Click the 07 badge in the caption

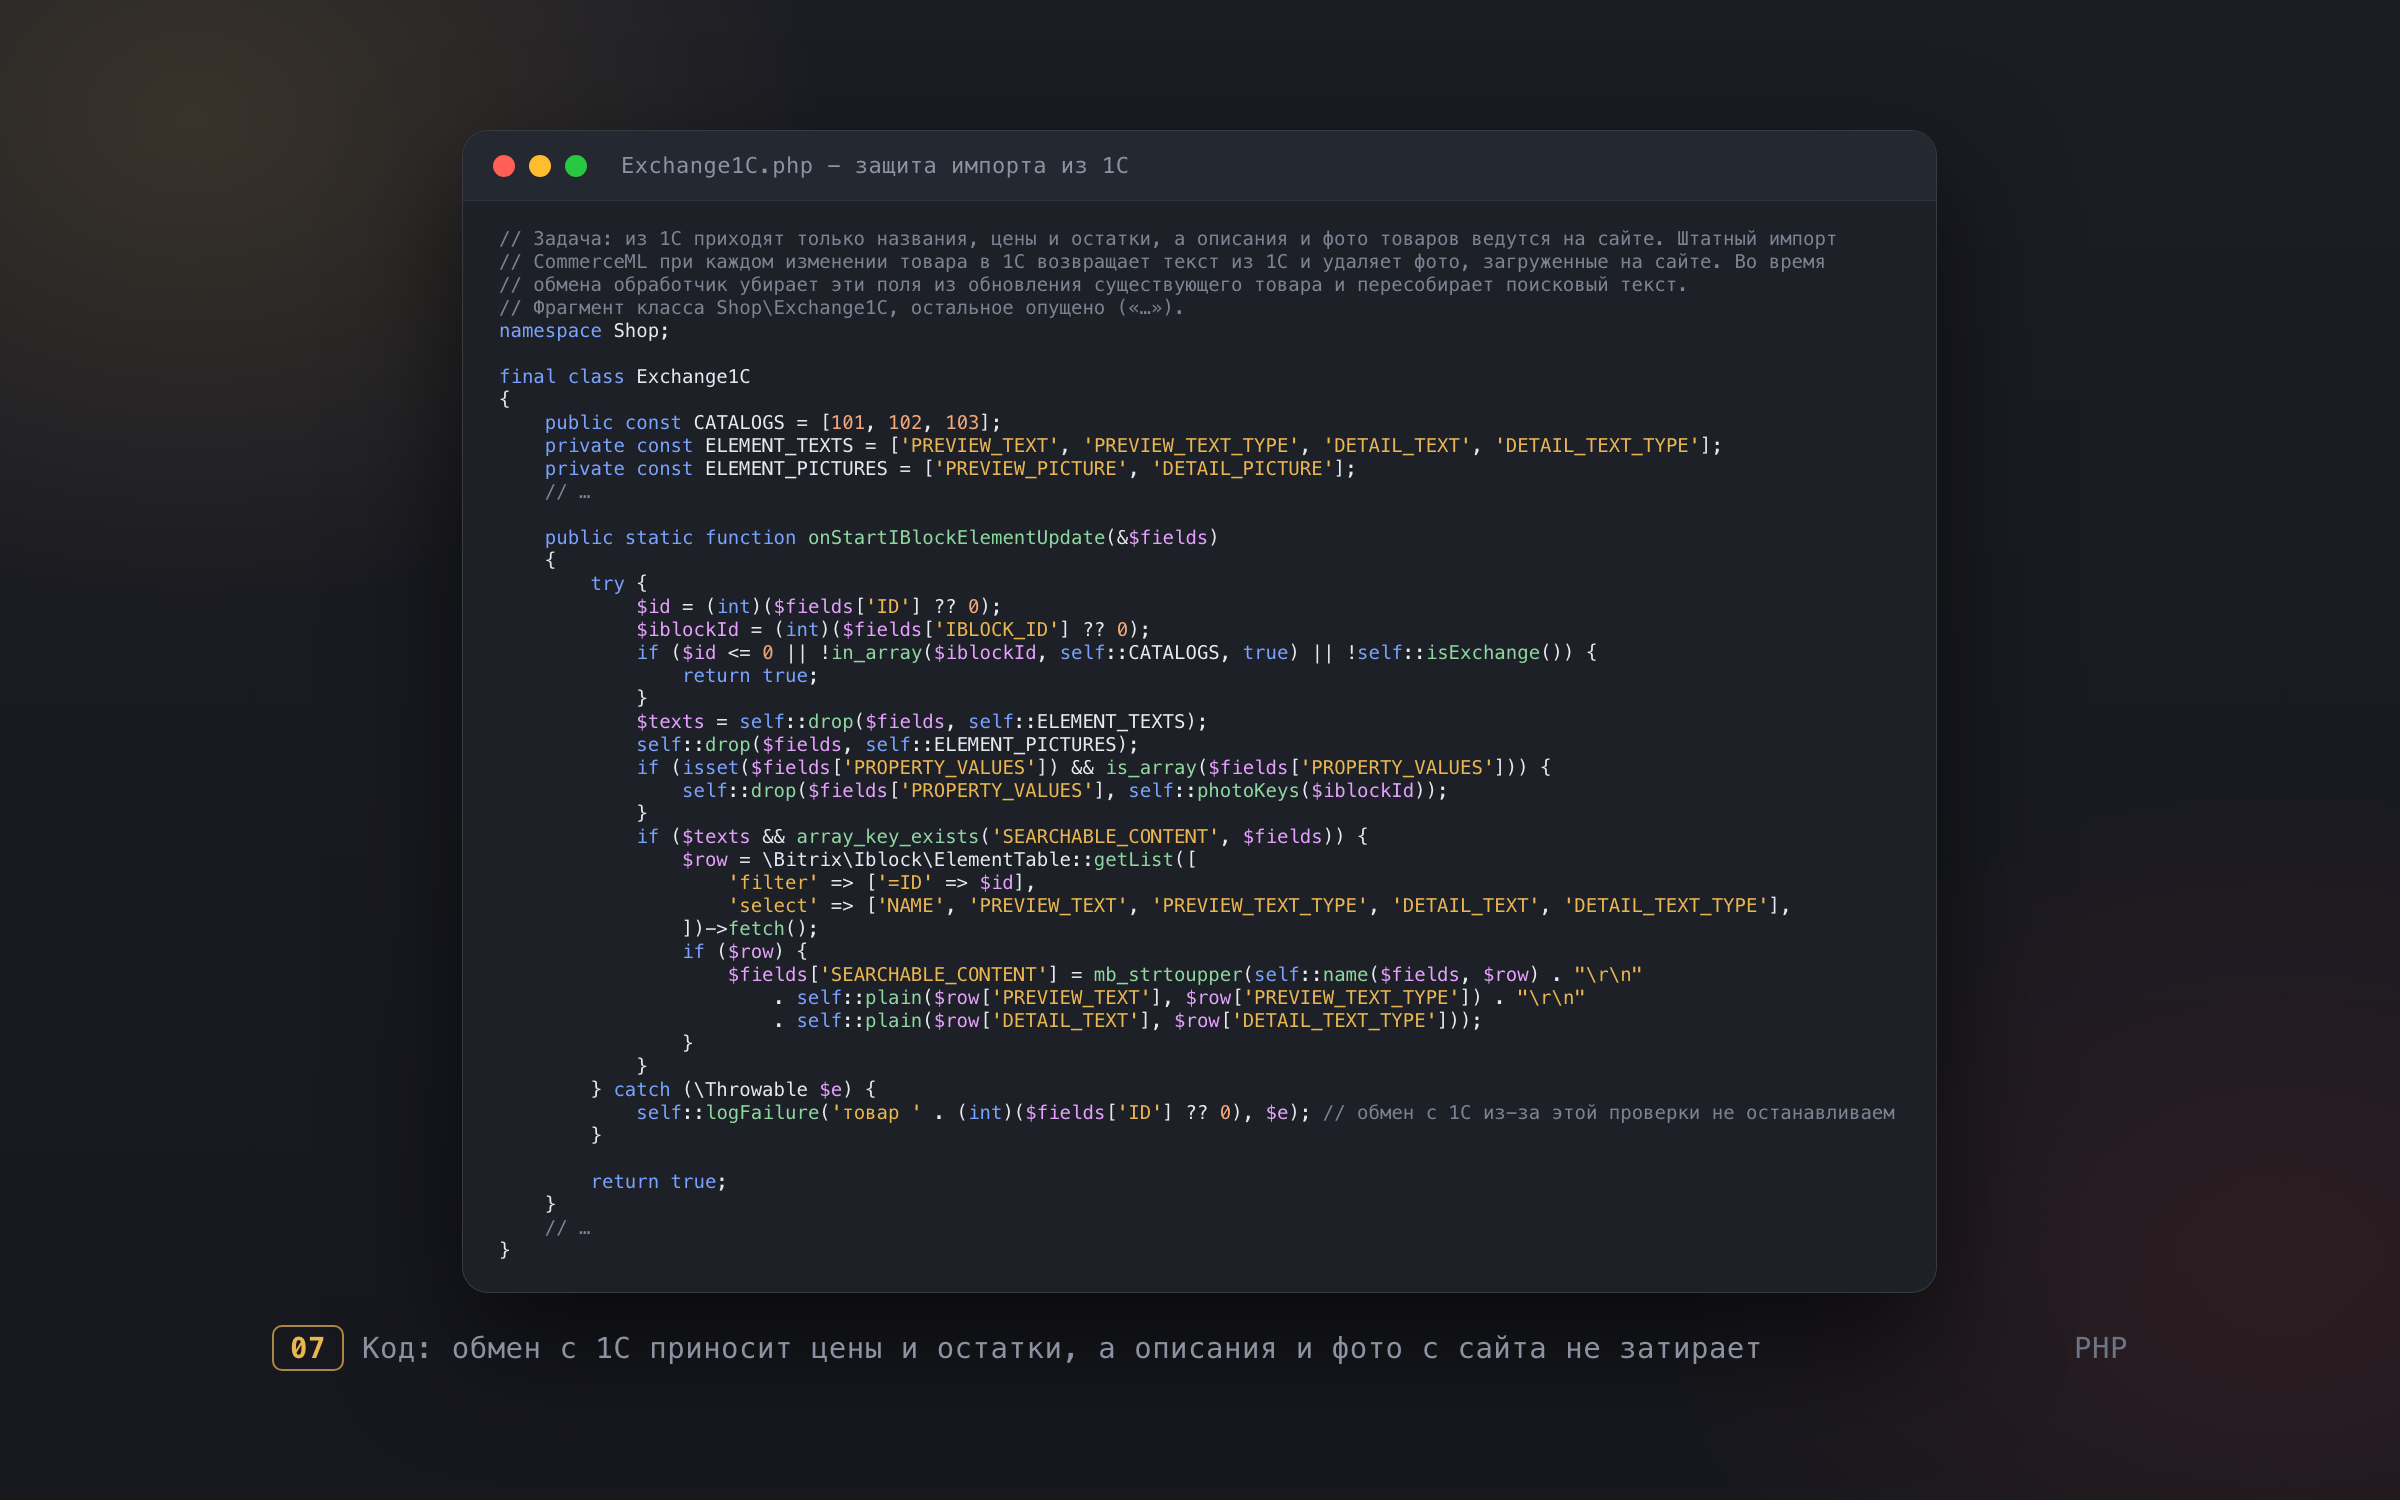point(308,1348)
